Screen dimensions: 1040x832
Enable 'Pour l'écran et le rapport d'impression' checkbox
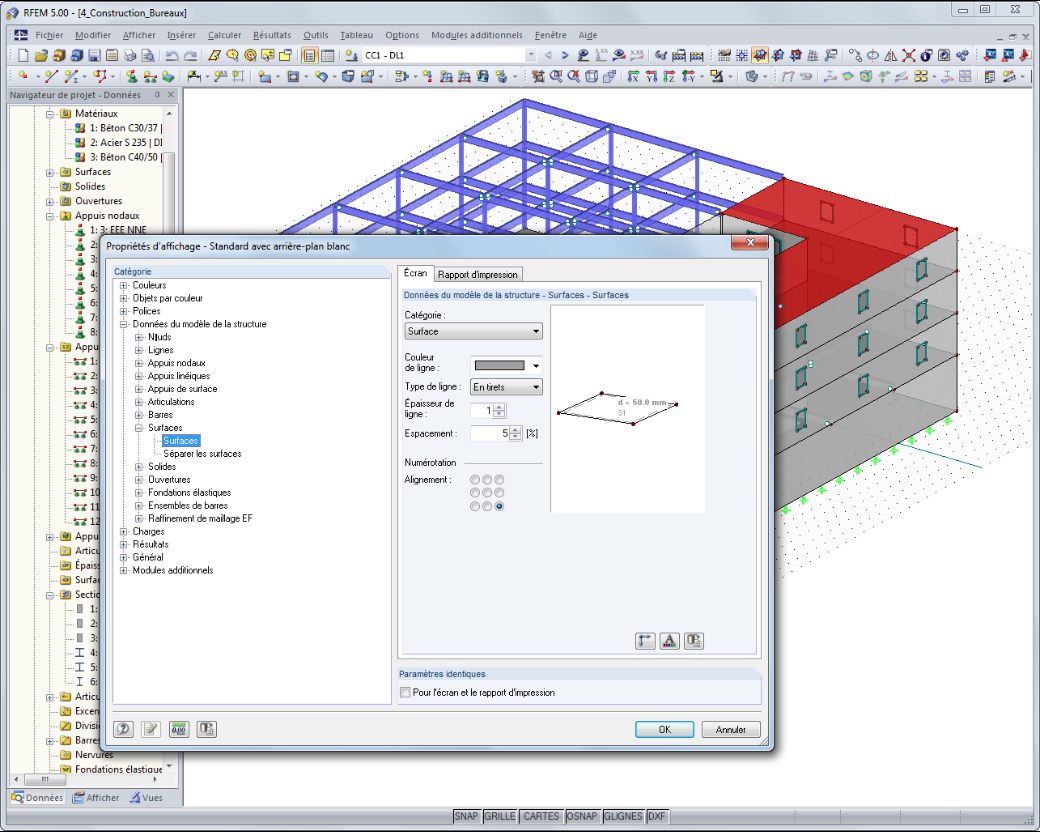click(405, 693)
